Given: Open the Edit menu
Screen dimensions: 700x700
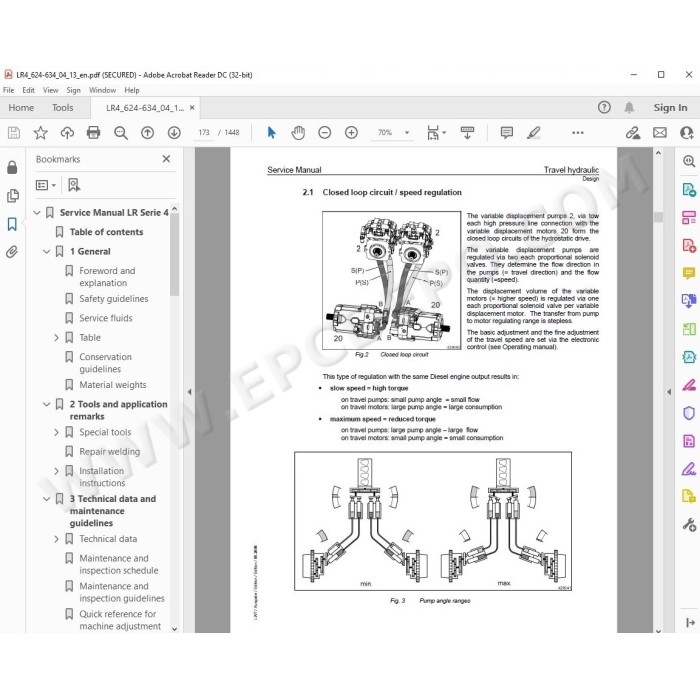Looking at the screenshot, I should pyautogui.click(x=29, y=90).
